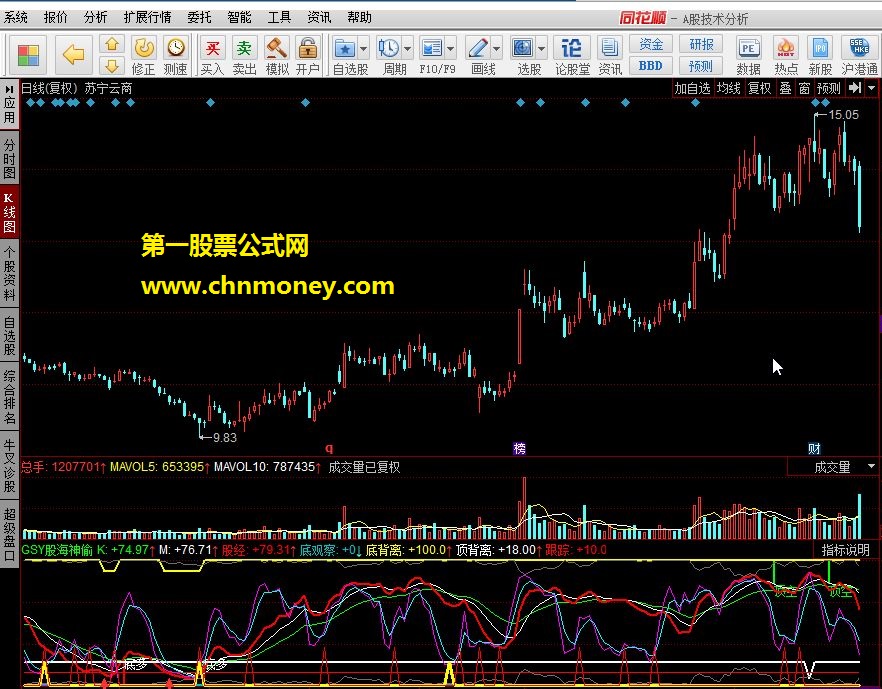Click the blue 财 marker on chart

click(x=814, y=448)
